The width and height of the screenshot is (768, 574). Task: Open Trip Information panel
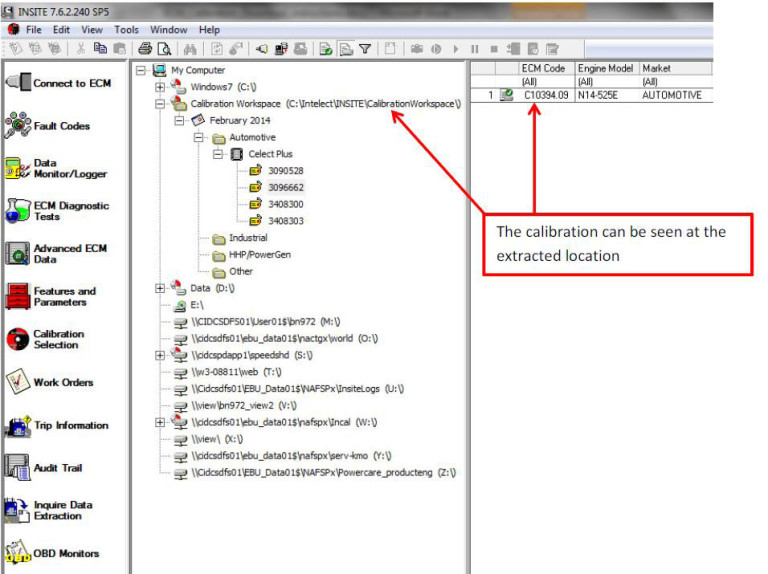[57, 425]
